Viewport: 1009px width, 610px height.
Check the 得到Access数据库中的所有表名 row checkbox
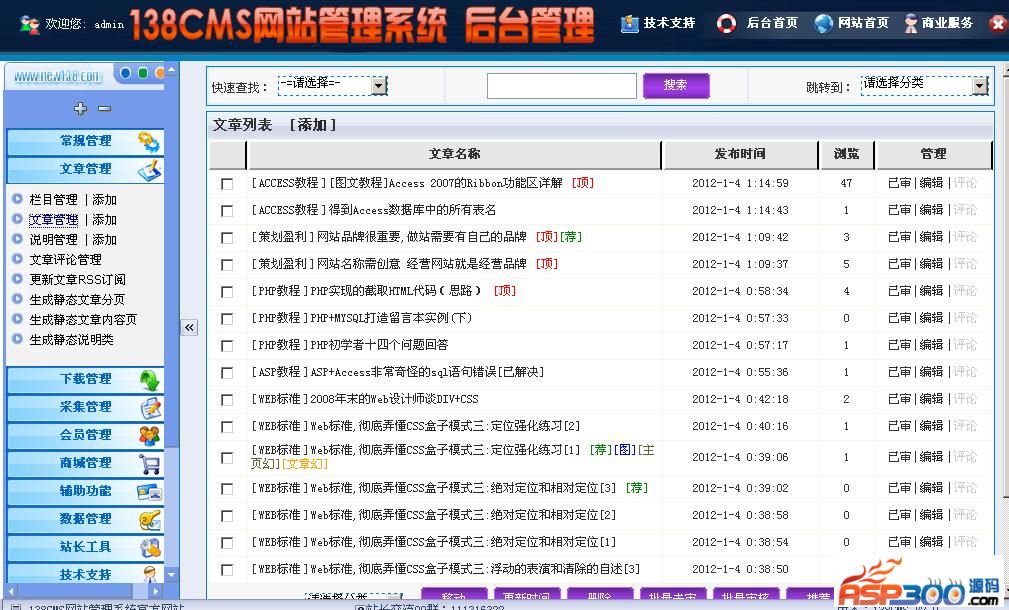click(227, 211)
